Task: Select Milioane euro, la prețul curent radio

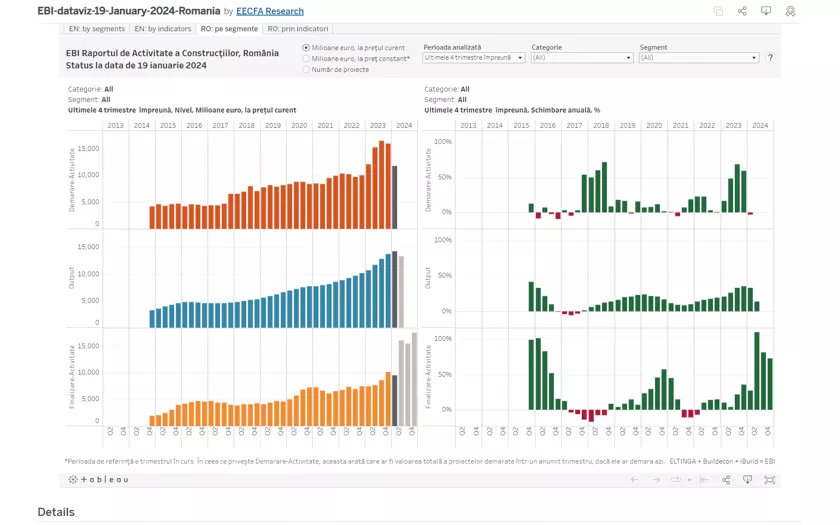Action: click(306, 48)
